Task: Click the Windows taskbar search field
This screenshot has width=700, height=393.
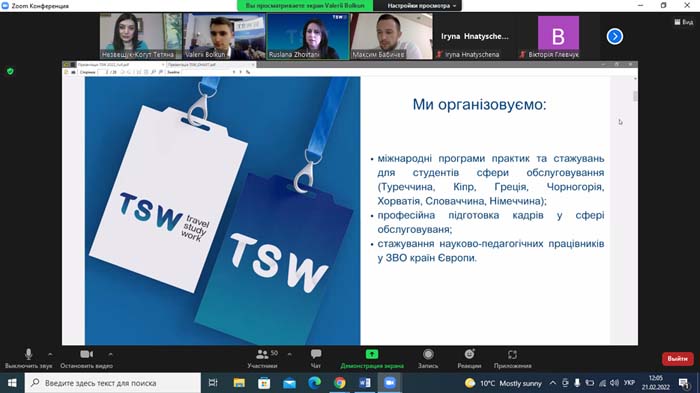Action: 112,383
